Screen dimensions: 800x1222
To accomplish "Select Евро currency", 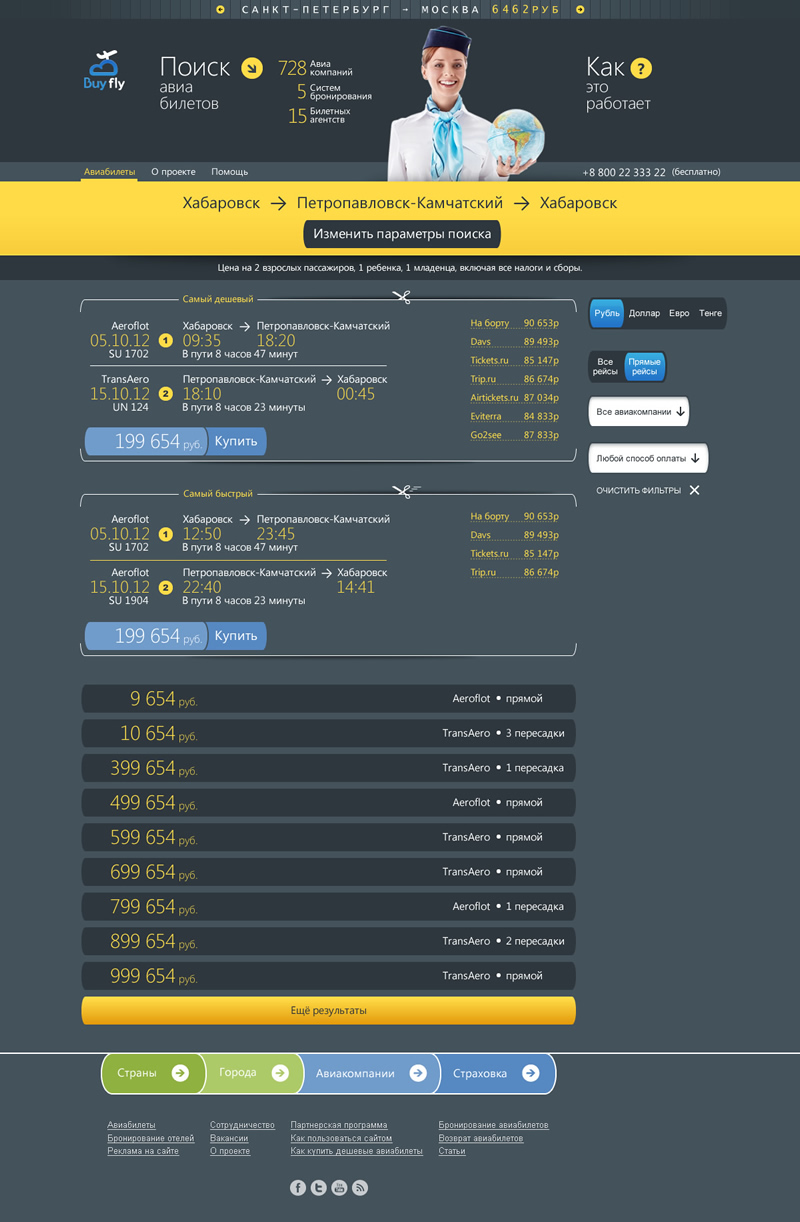I will point(679,313).
